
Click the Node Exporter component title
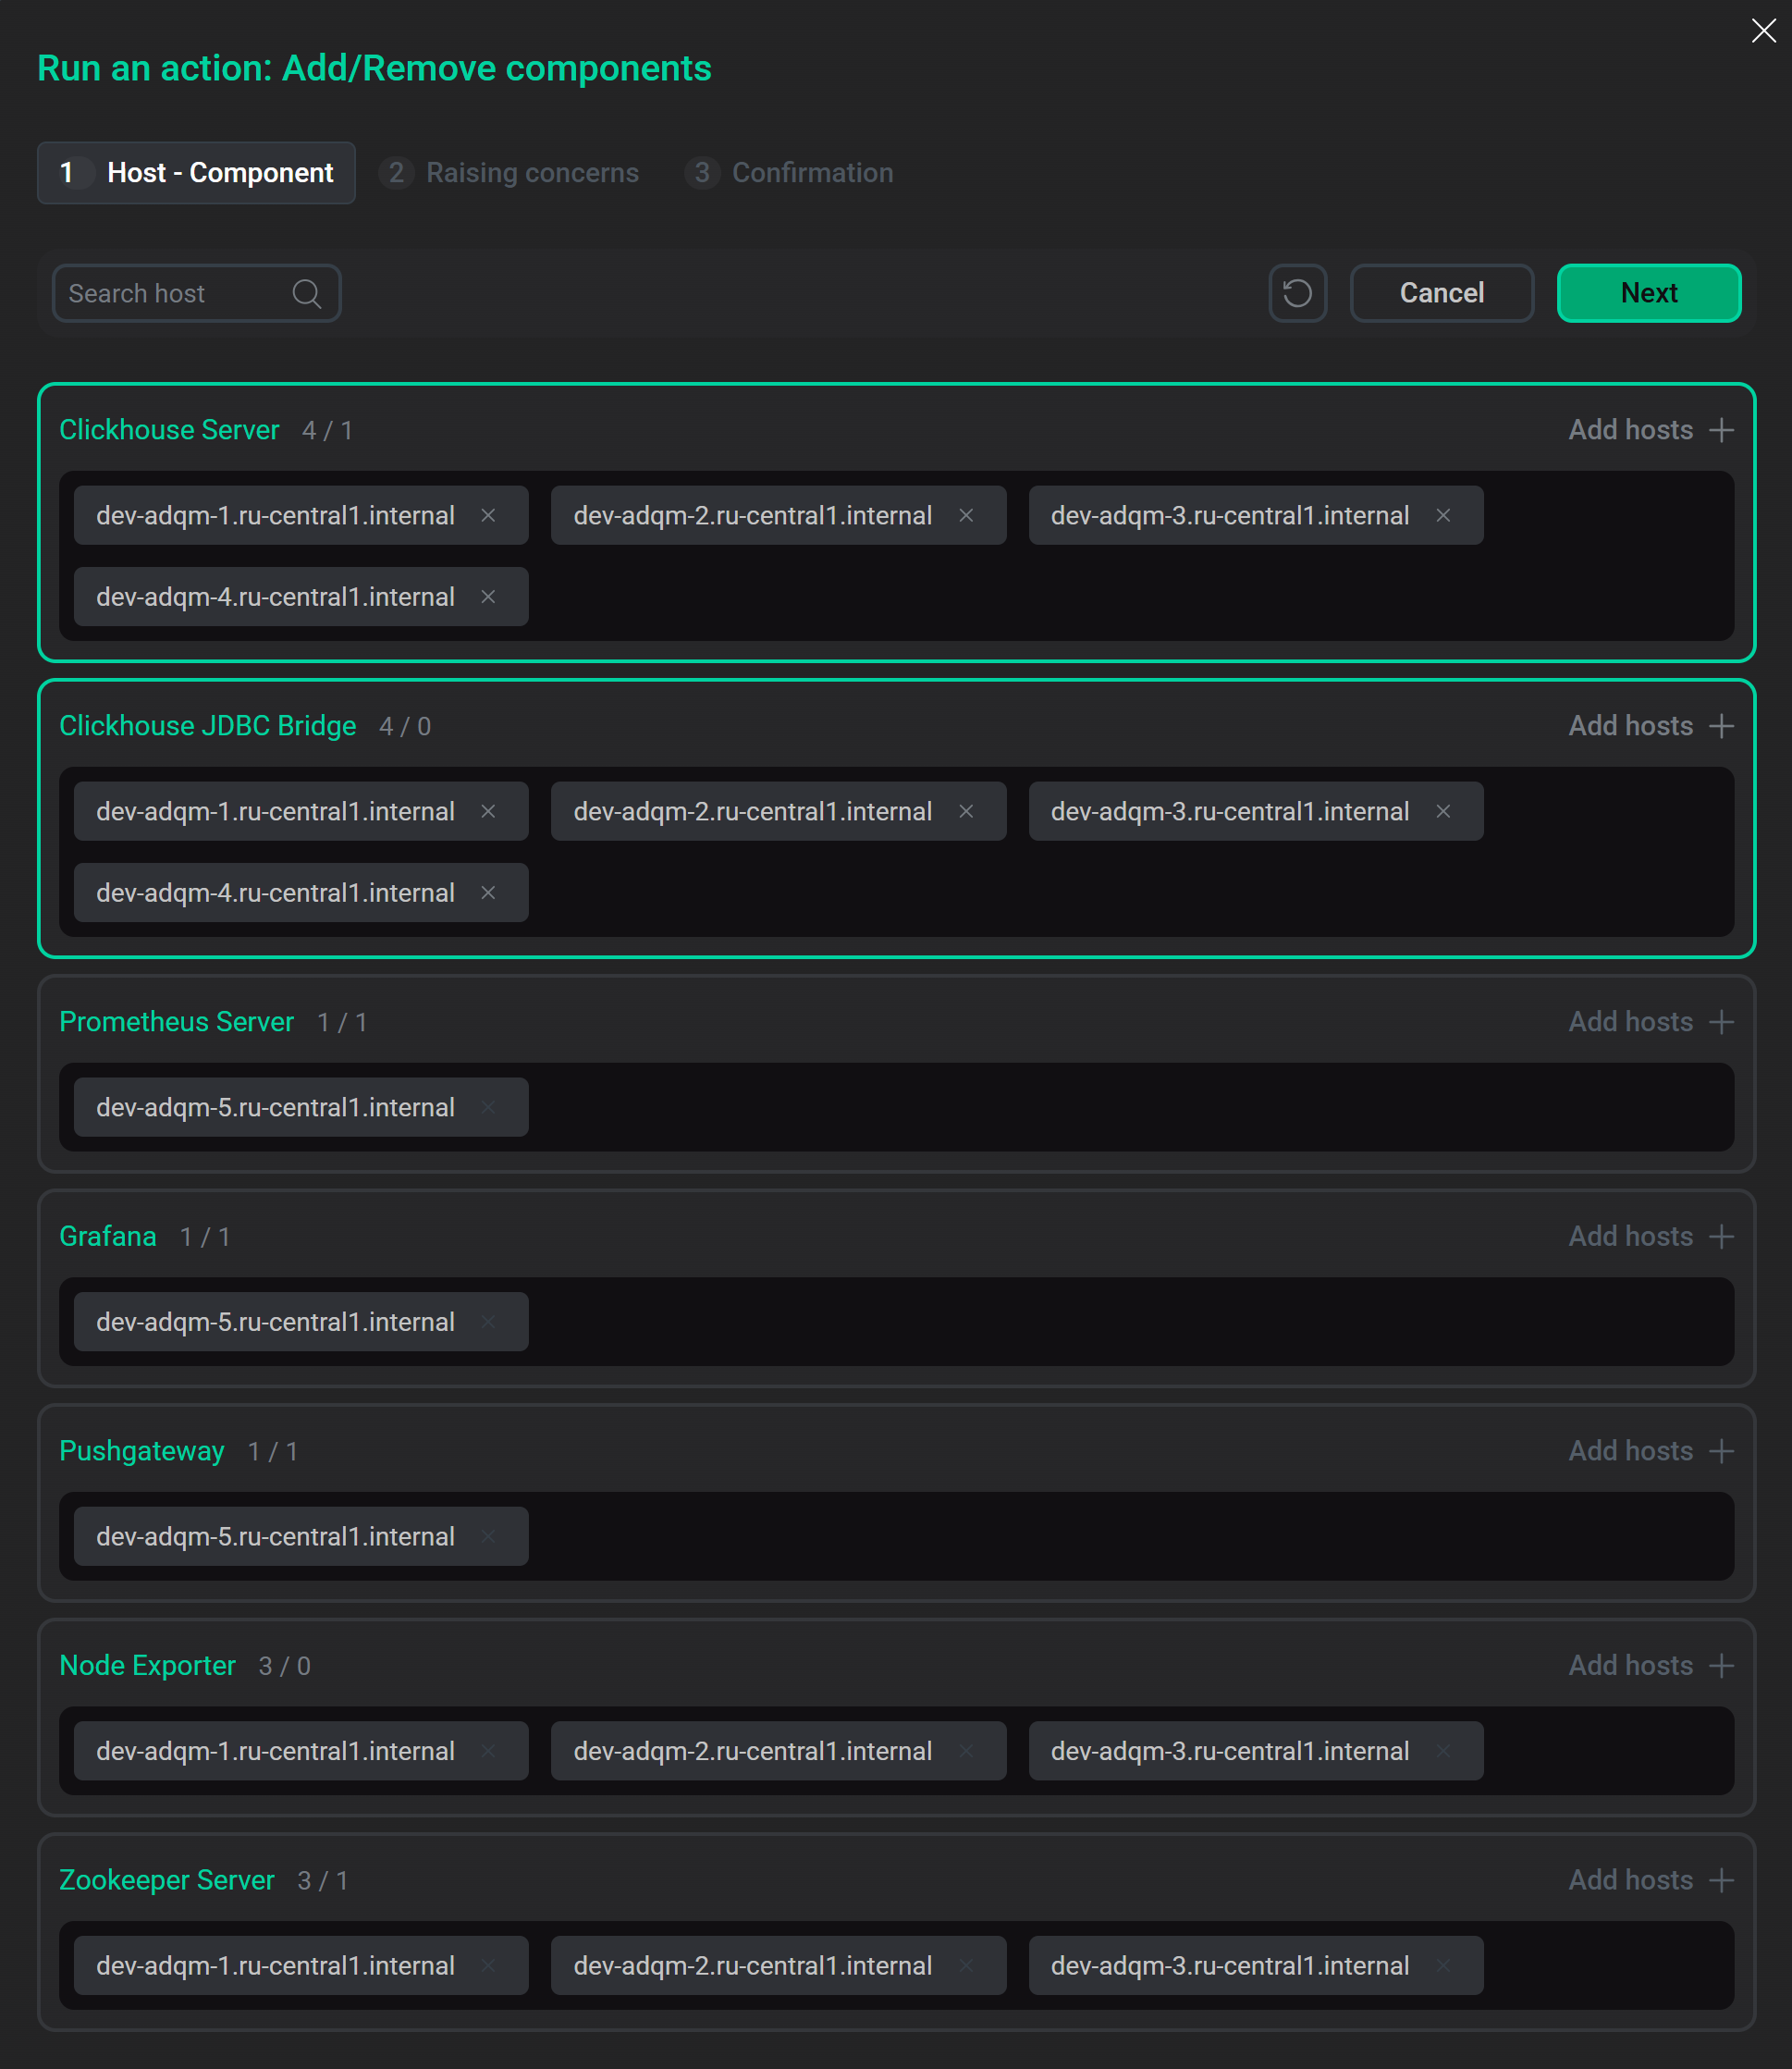[148, 1666]
